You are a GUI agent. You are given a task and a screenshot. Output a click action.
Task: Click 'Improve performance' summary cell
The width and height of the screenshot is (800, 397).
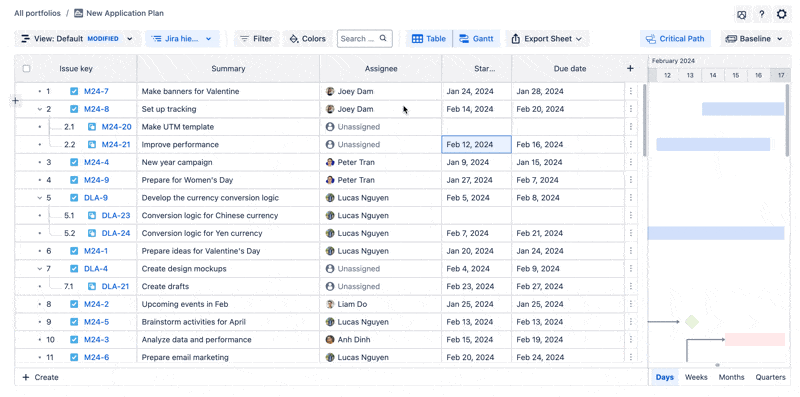pos(228,144)
